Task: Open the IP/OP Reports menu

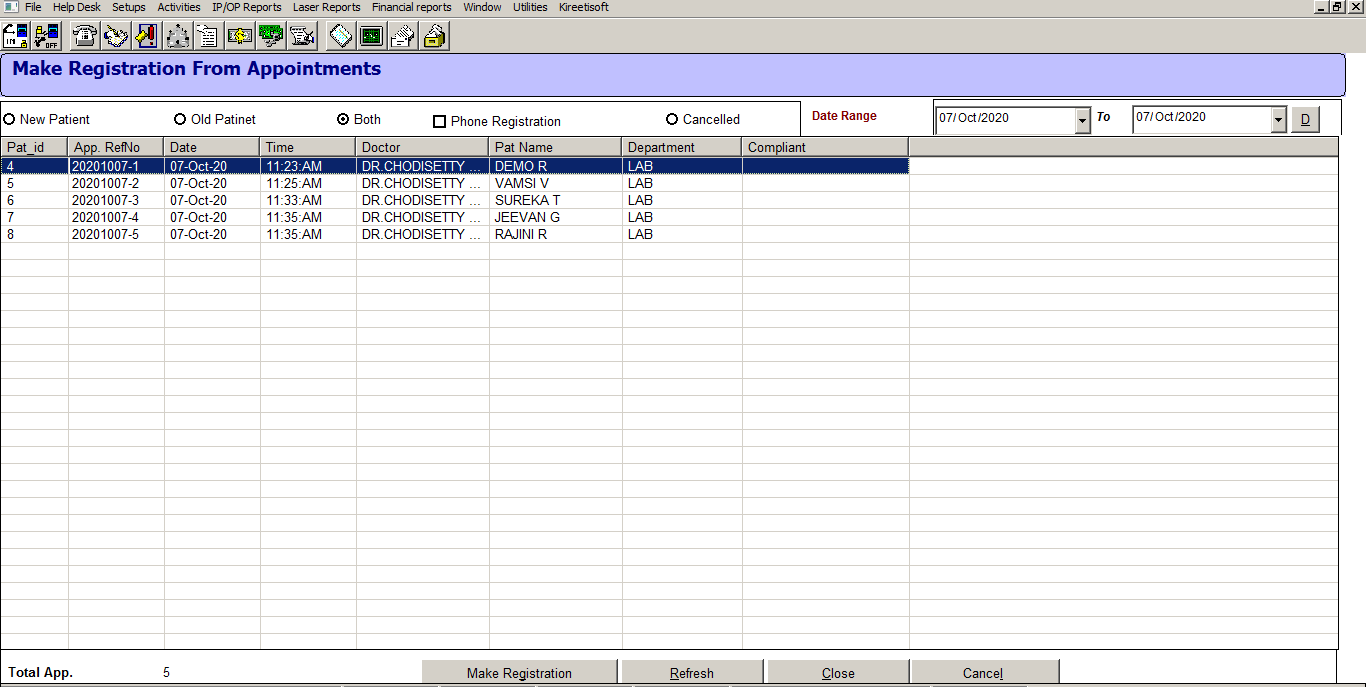Action: click(246, 7)
